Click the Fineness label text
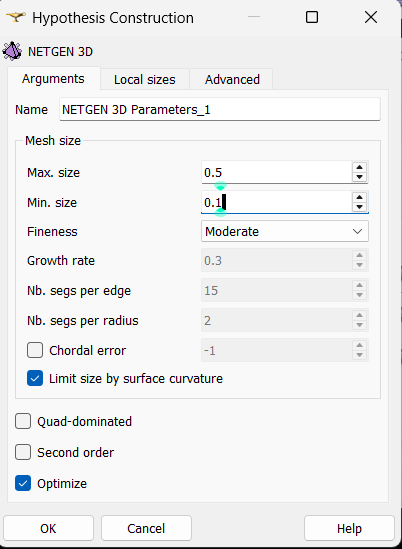The width and height of the screenshot is (402, 549). pyautogui.click(x=52, y=231)
